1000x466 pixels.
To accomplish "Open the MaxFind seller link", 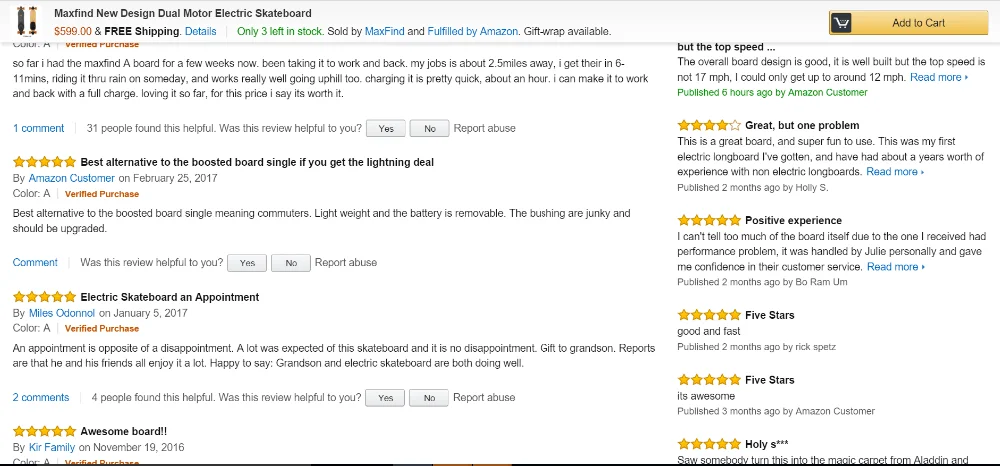I will pyautogui.click(x=385, y=31).
